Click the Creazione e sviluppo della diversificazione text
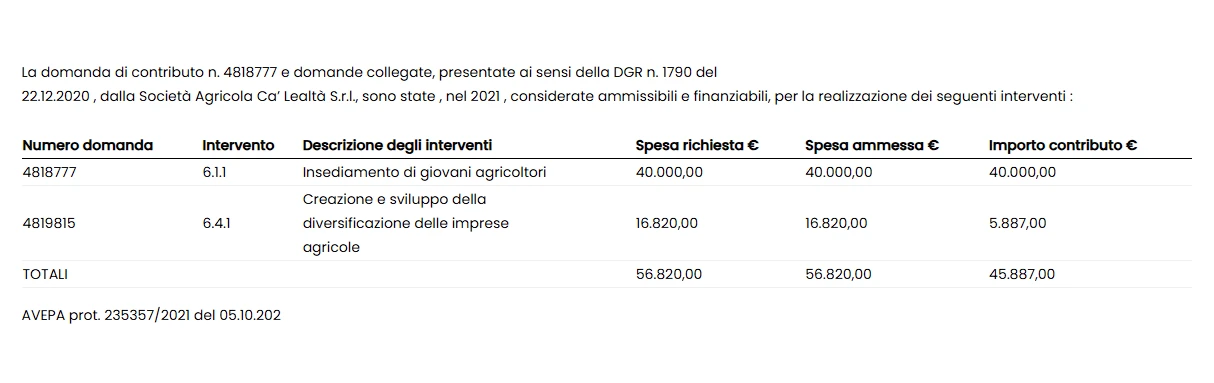Screen dimensions: 1214x383 [406, 223]
